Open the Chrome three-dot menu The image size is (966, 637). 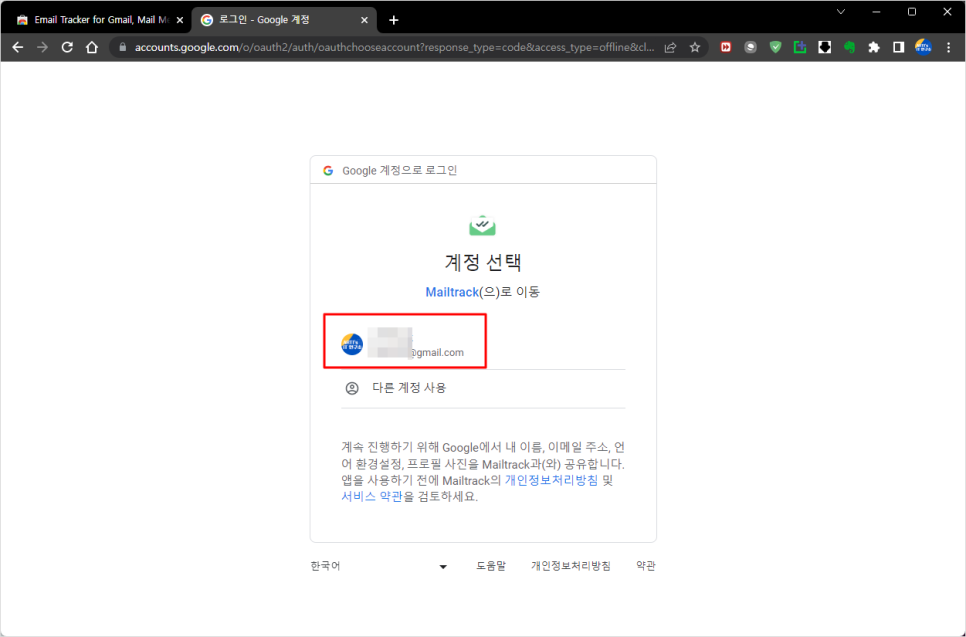click(x=948, y=47)
